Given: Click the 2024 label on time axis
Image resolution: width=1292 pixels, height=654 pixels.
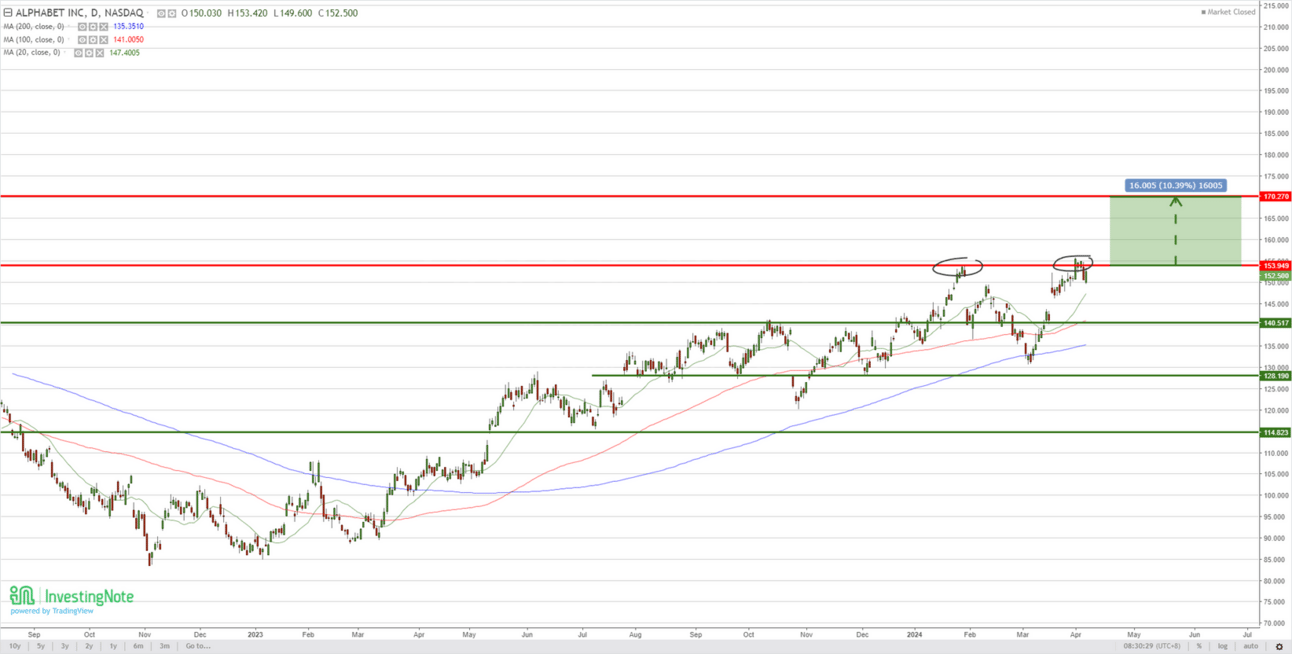Looking at the screenshot, I should coord(916,633).
